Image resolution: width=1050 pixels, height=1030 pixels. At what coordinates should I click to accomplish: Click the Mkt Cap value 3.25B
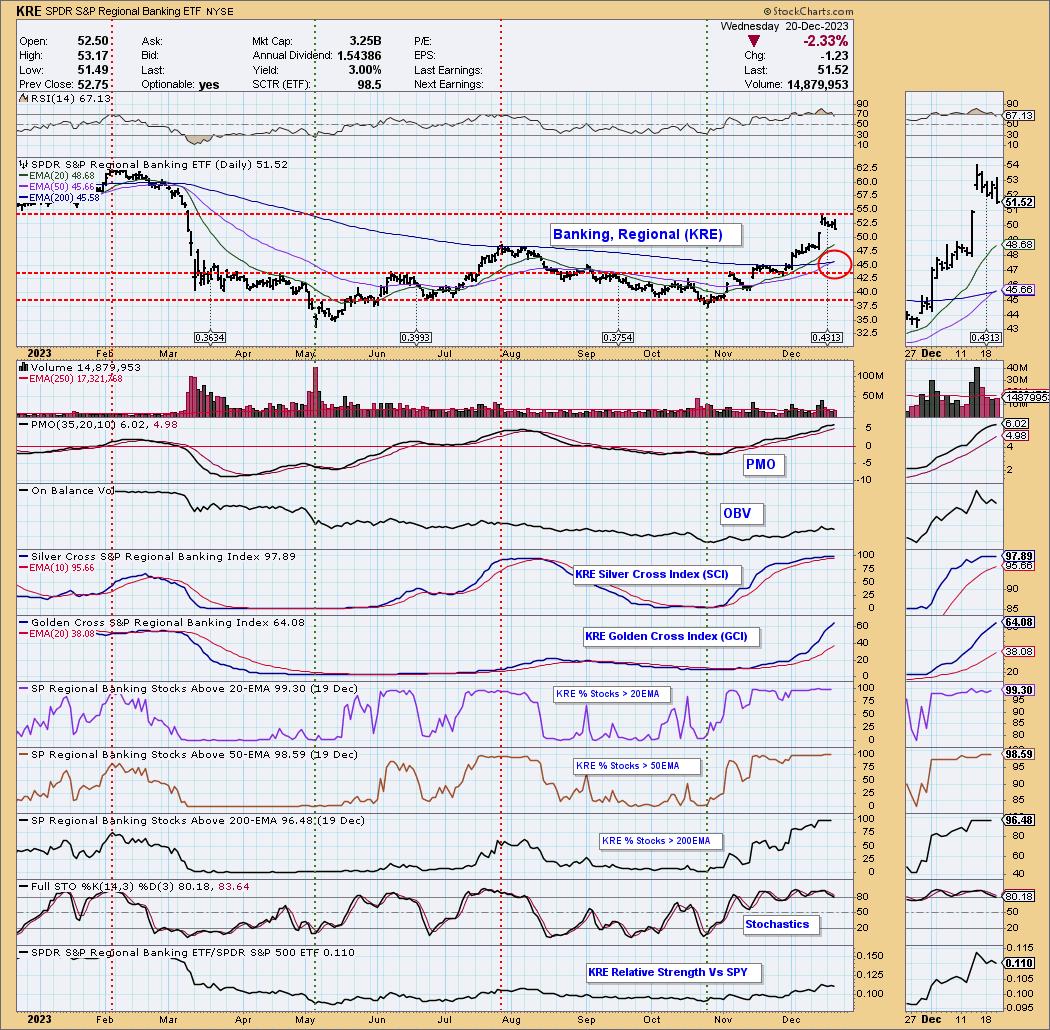click(365, 42)
